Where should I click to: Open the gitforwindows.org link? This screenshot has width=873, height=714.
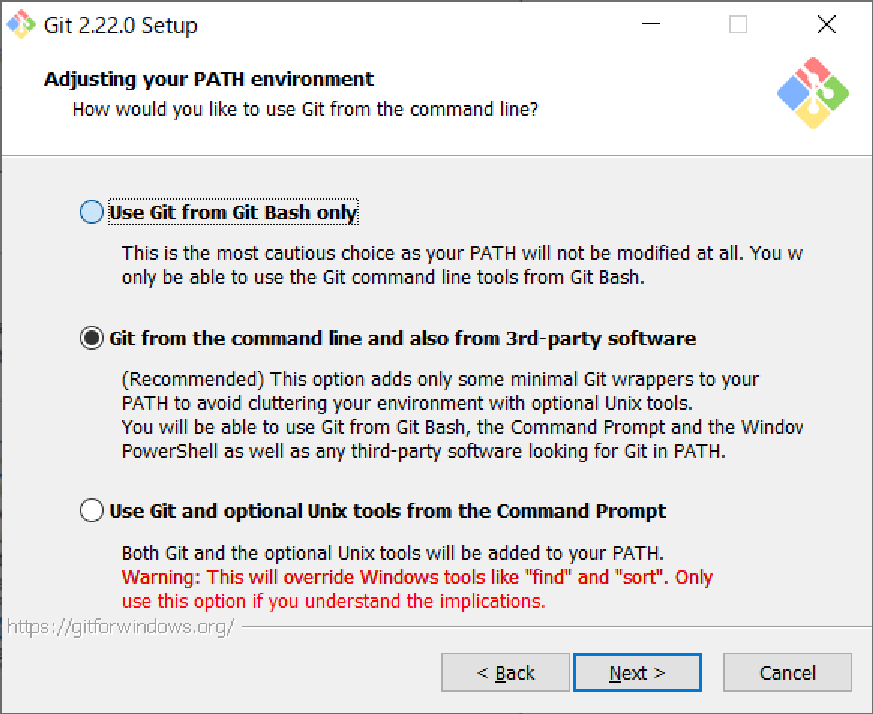coord(120,628)
